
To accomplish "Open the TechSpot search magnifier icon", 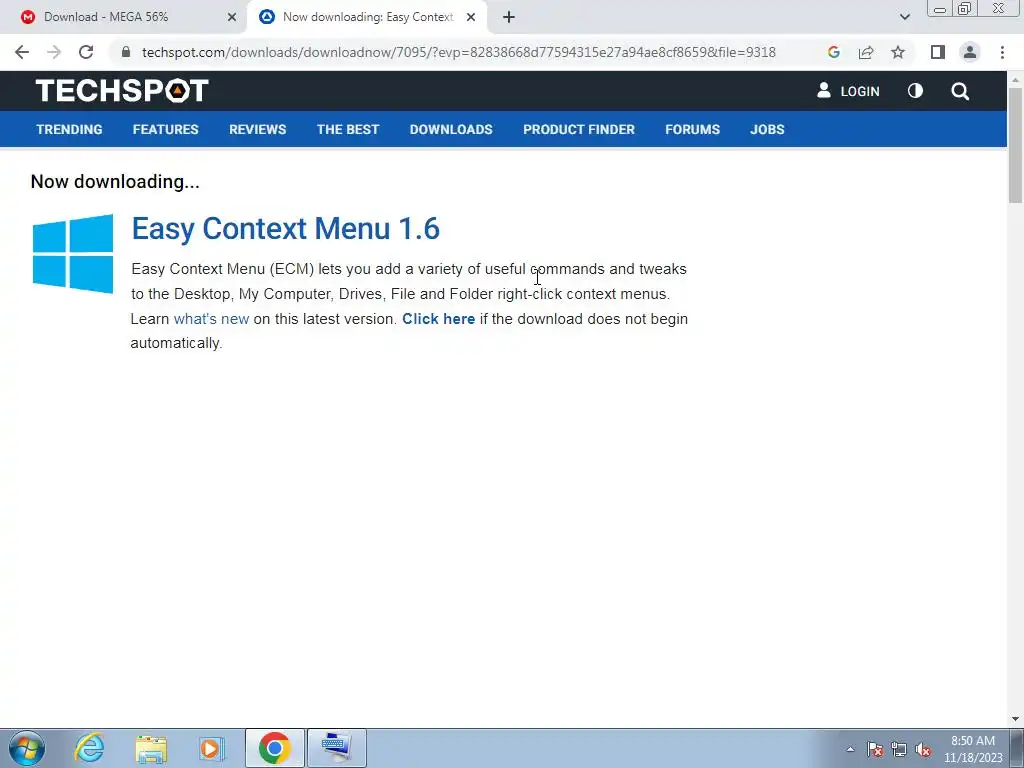I will [x=960, y=91].
